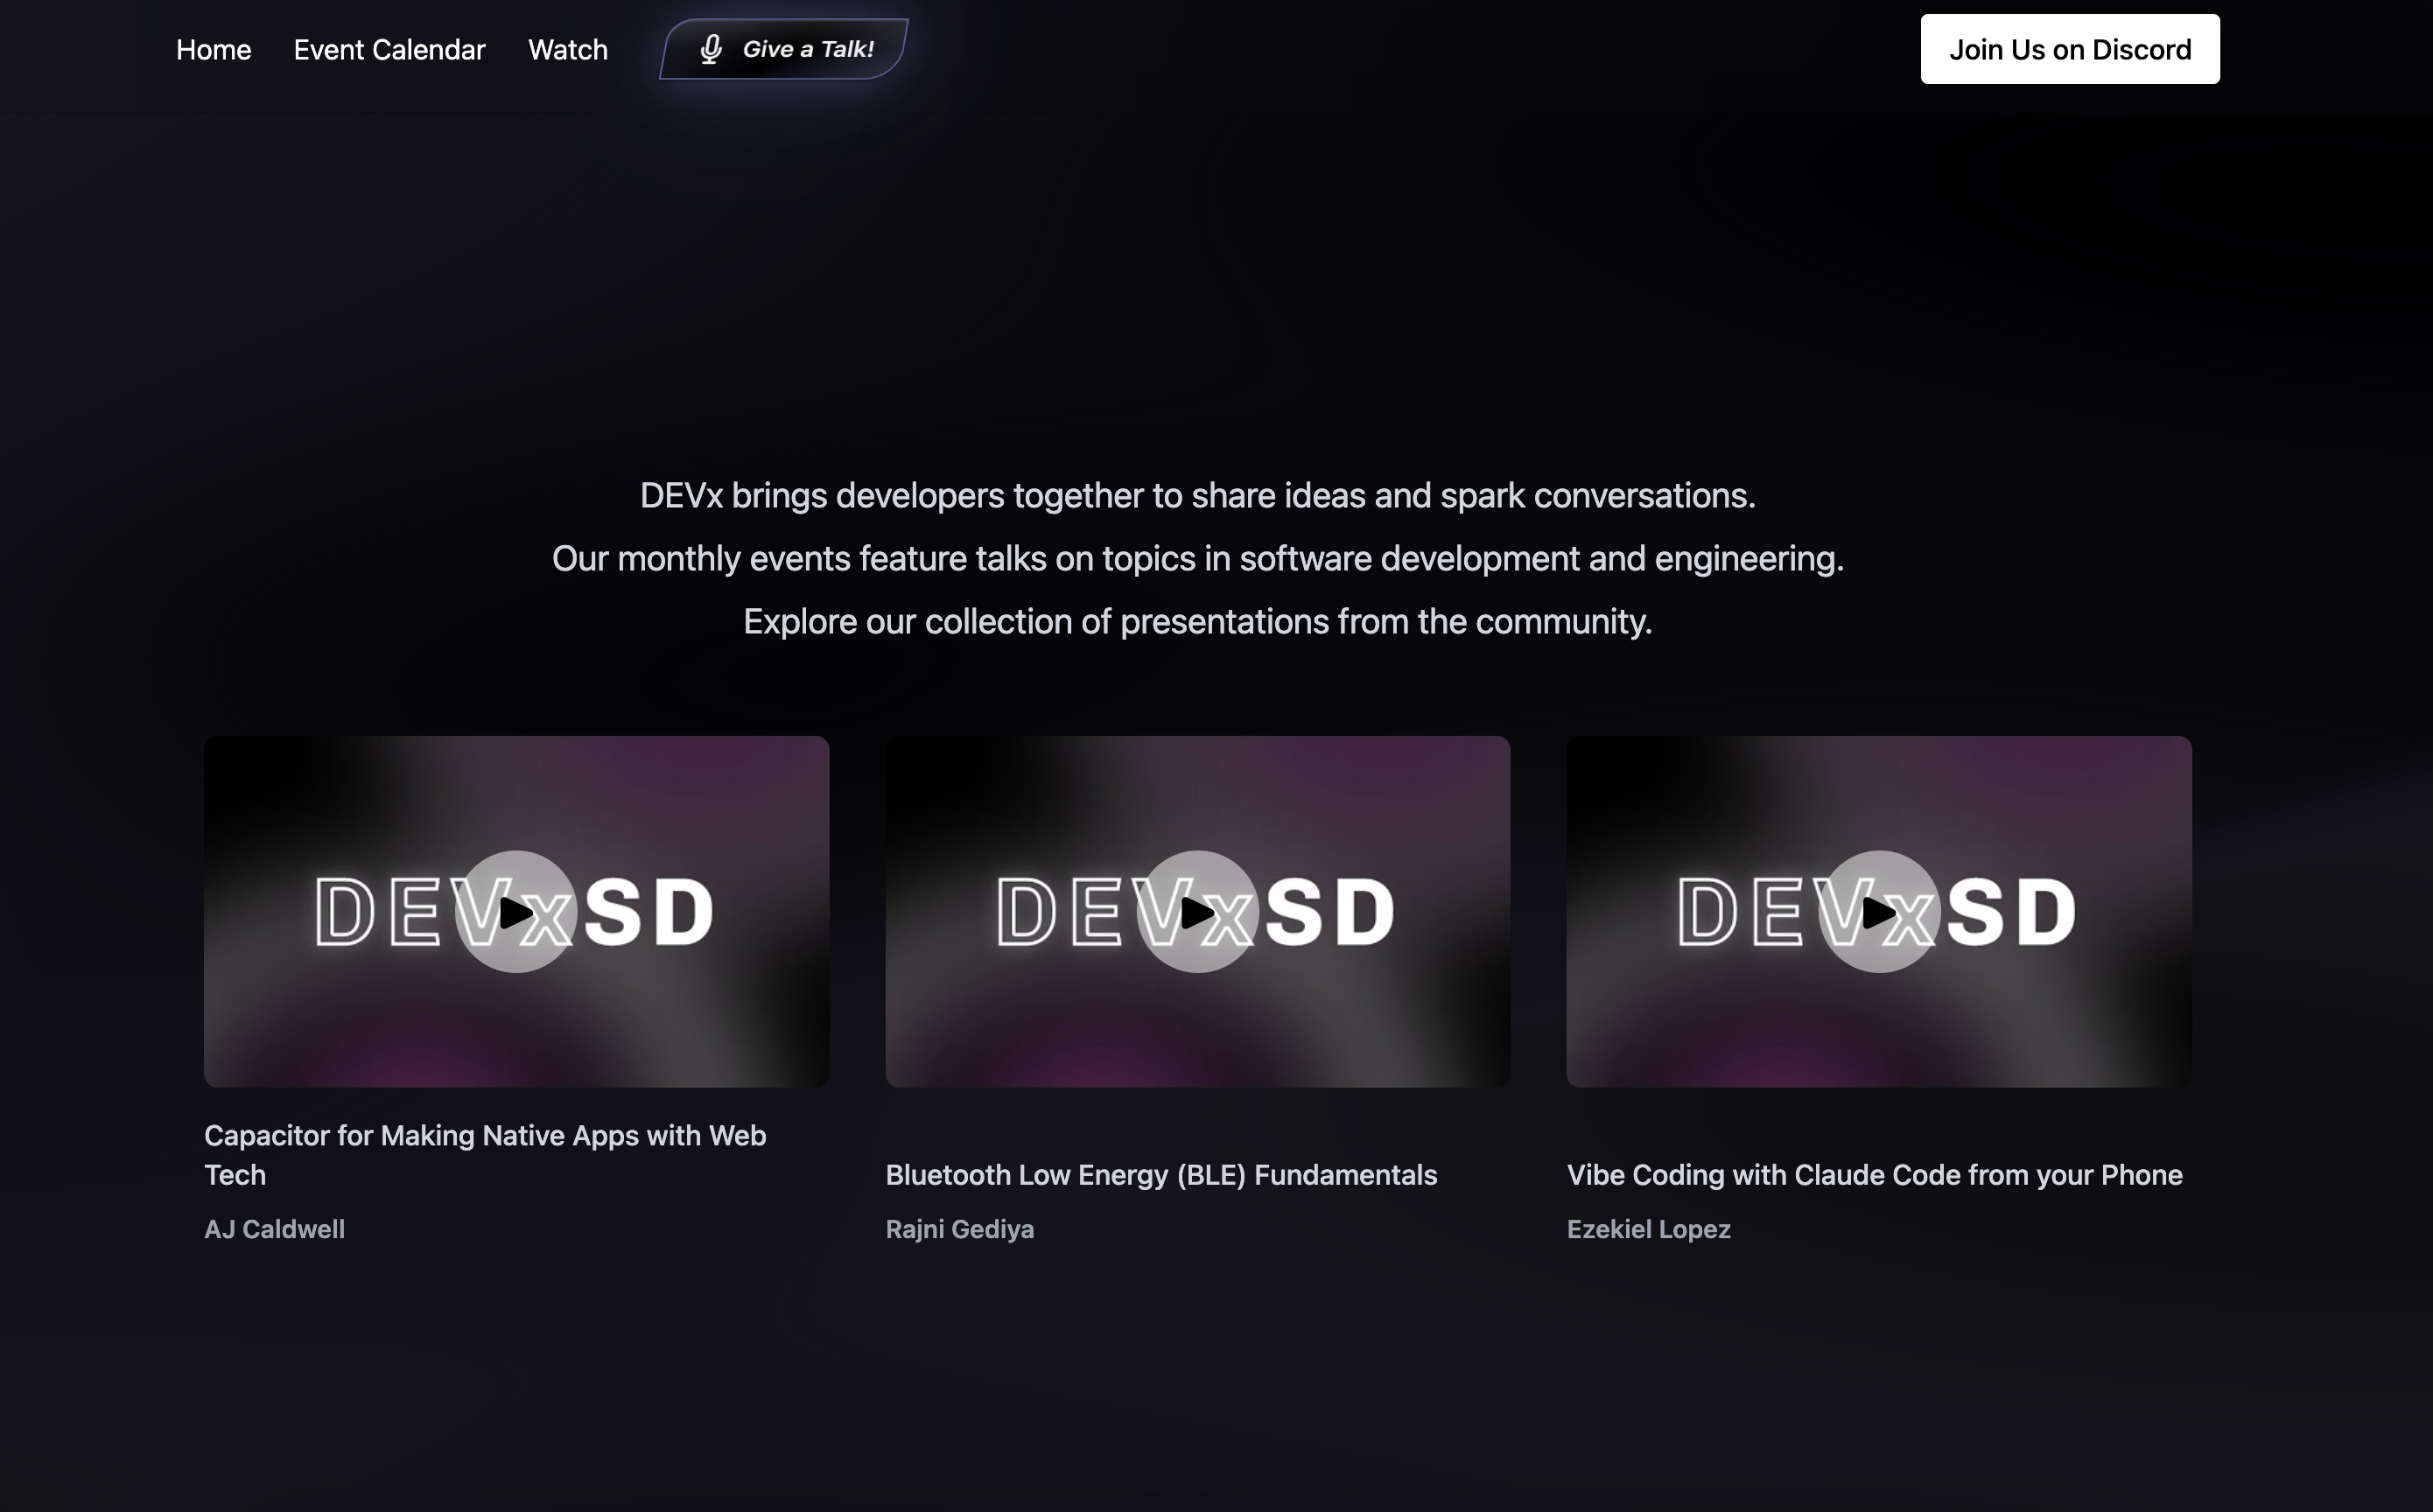Open the Vibe Coding with Claude Code talk
This screenshot has width=2433, height=1512.
pyautogui.click(x=1874, y=1175)
